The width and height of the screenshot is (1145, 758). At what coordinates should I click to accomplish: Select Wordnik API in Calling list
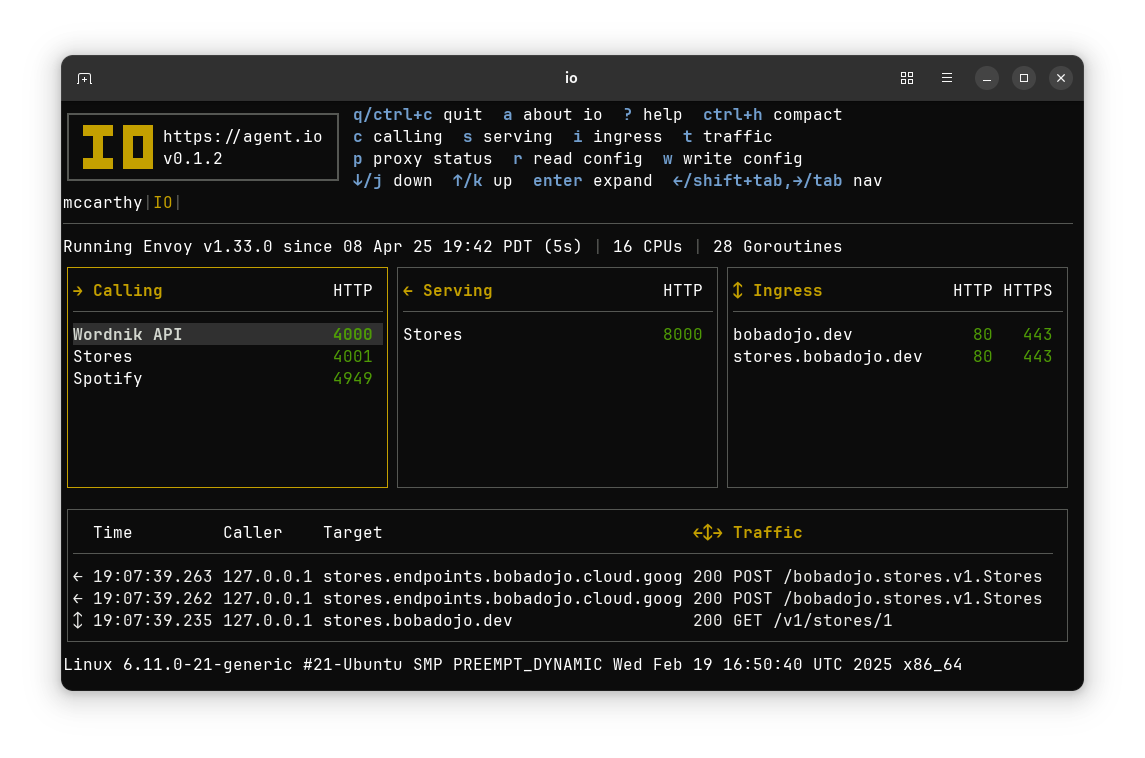pos(227,334)
